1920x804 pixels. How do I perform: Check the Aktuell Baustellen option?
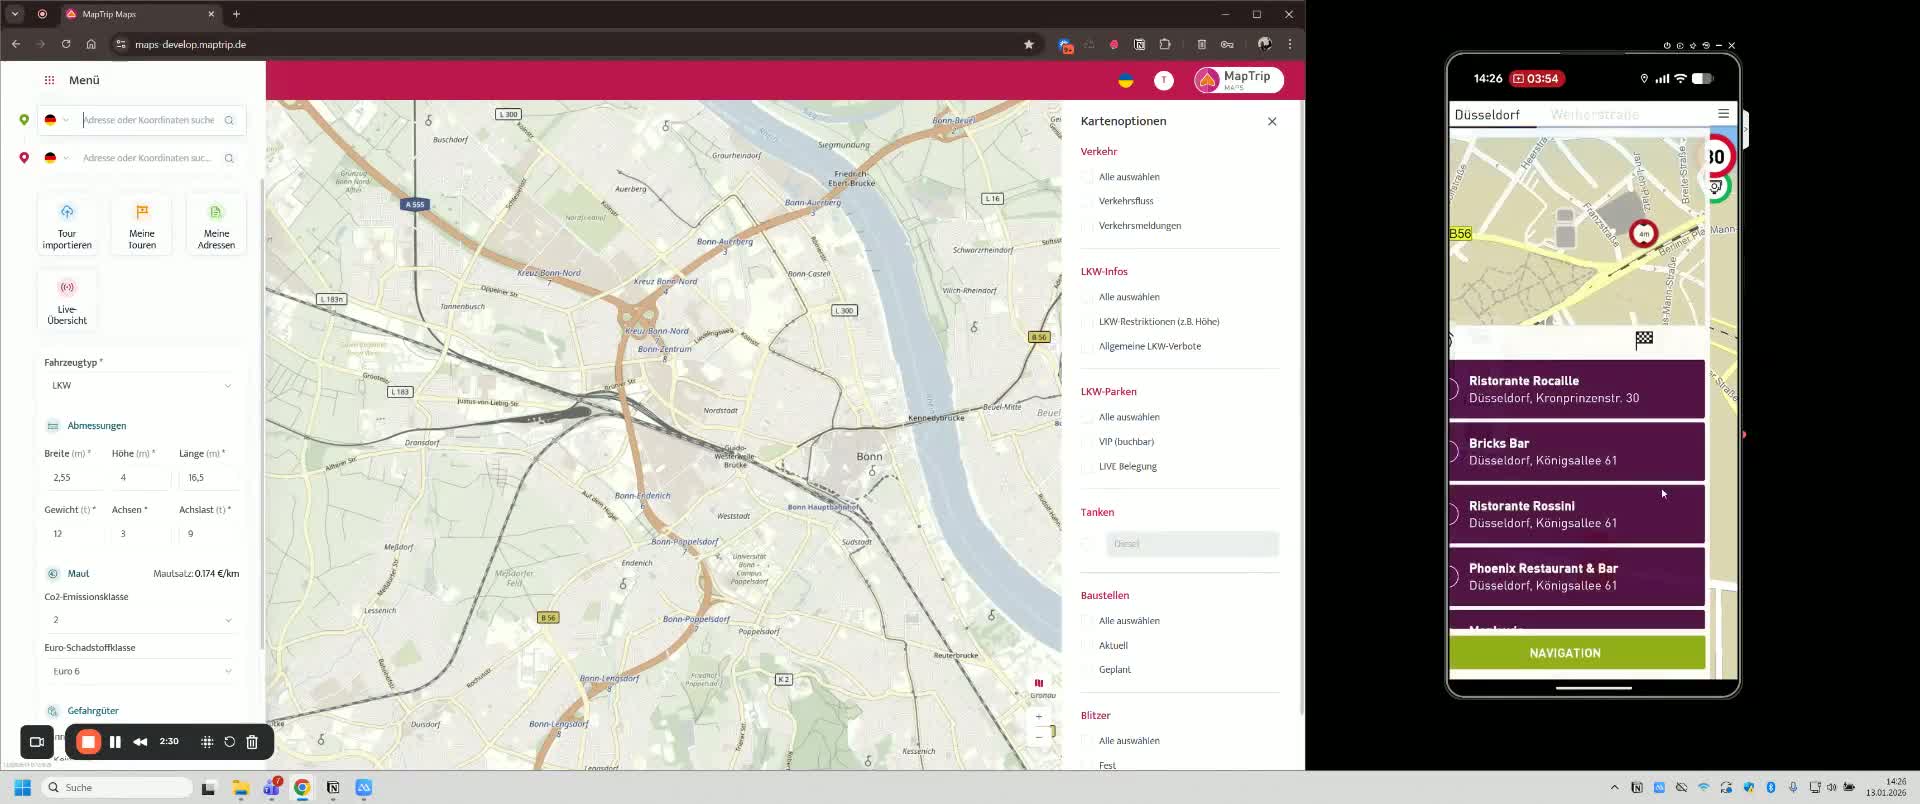[1087, 646]
